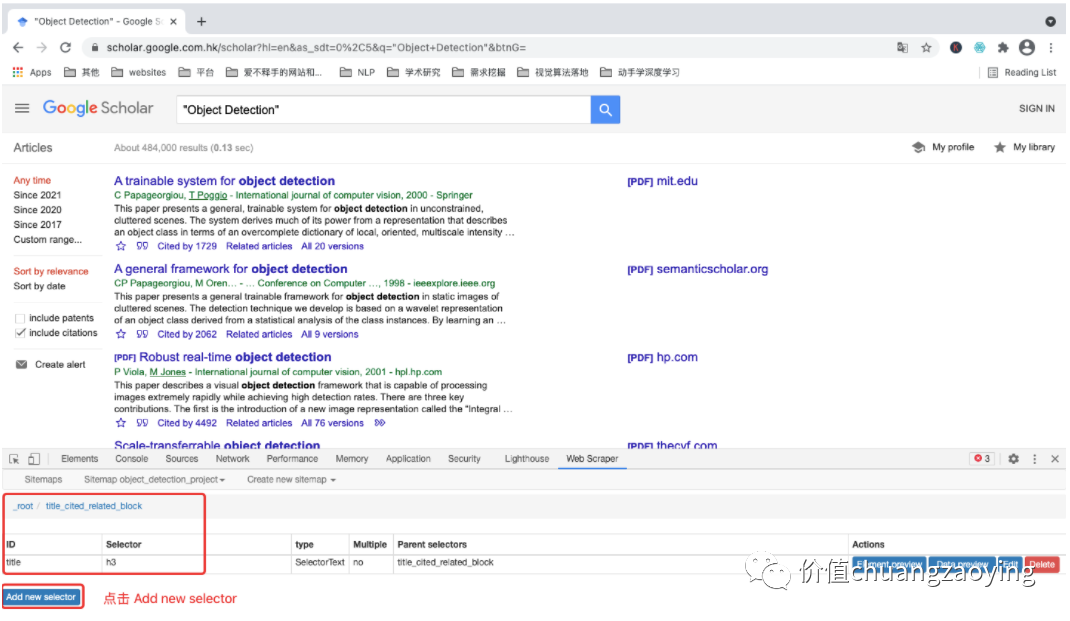Switch to the DevTools Network tab
This screenshot has width=1070, height=621.
(232, 459)
